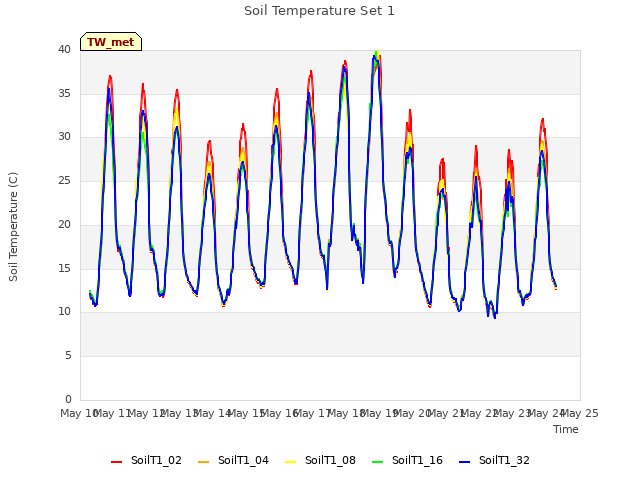
Task: Click the y-axis value 5
Action: [68, 356]
